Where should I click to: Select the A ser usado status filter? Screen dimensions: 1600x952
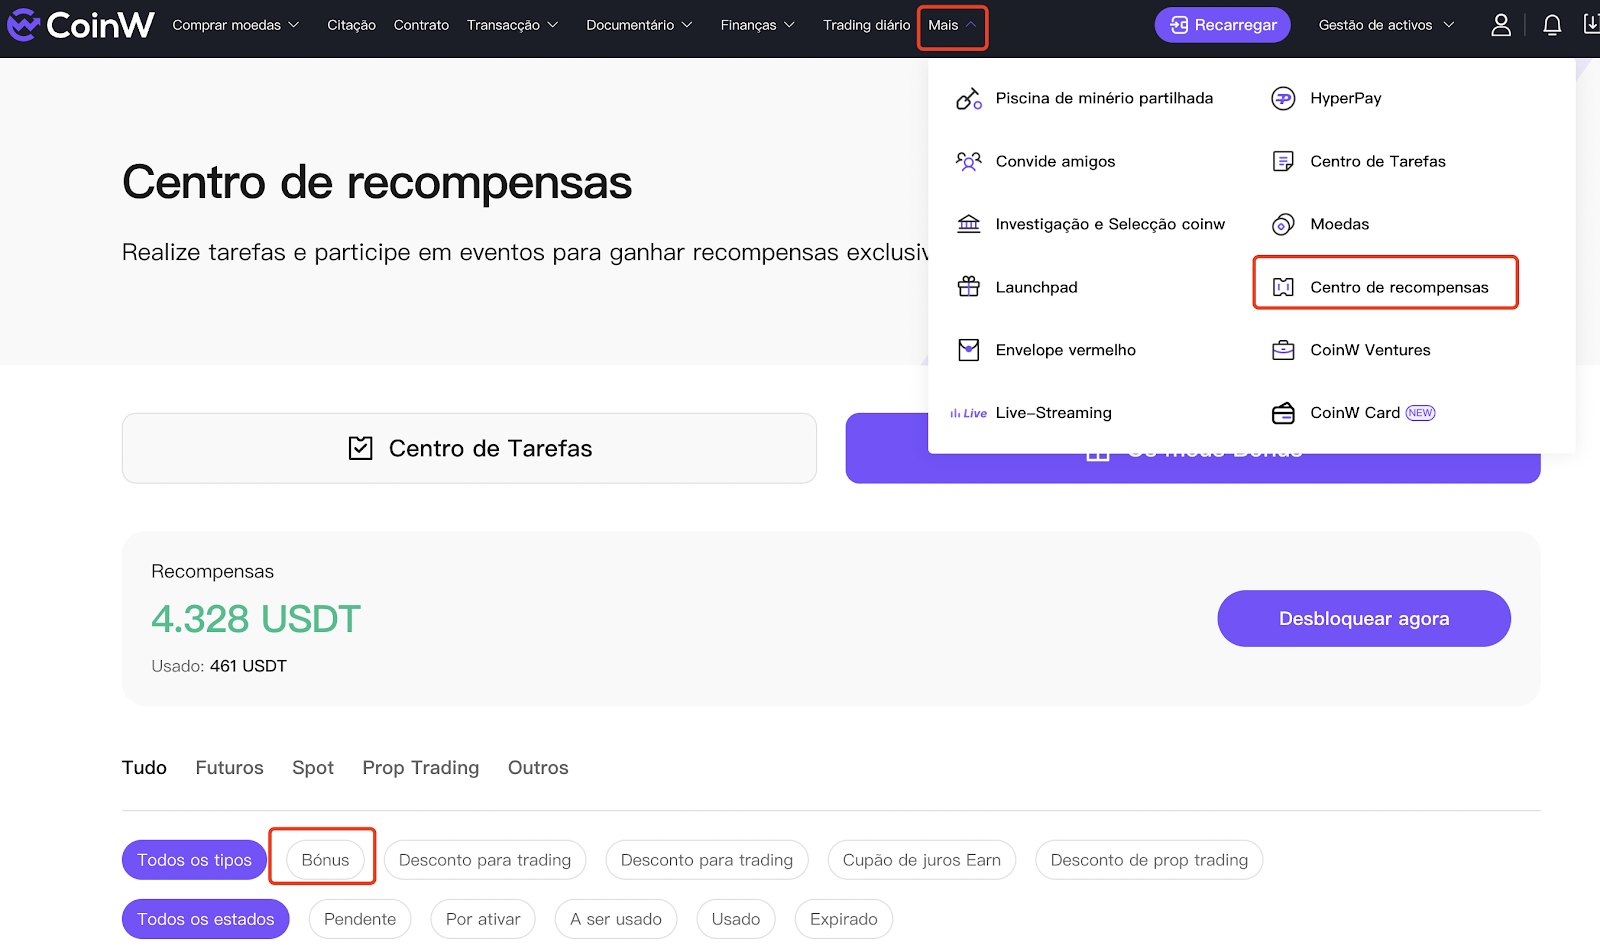pyautogui.click(x=616, y=919)
